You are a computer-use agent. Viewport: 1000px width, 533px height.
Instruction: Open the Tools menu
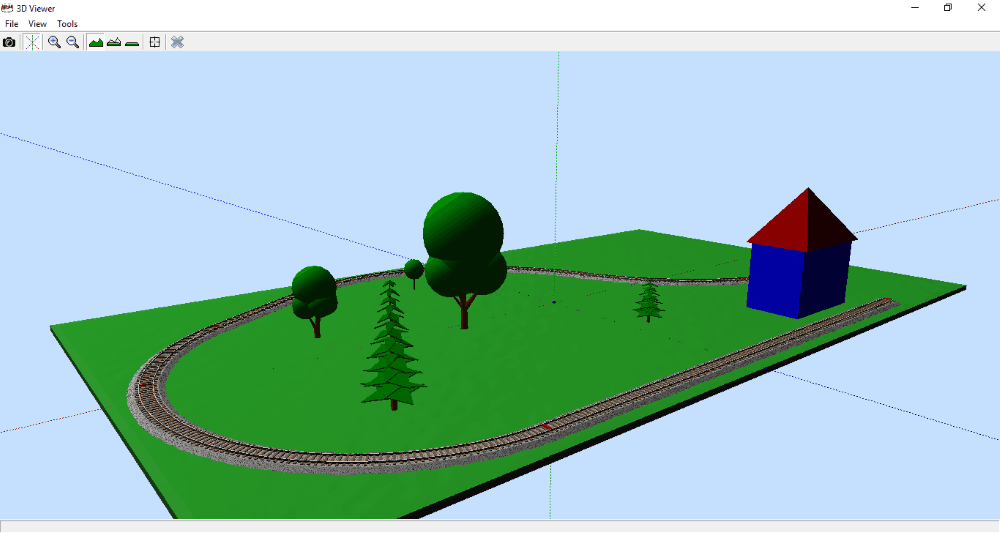67,24
